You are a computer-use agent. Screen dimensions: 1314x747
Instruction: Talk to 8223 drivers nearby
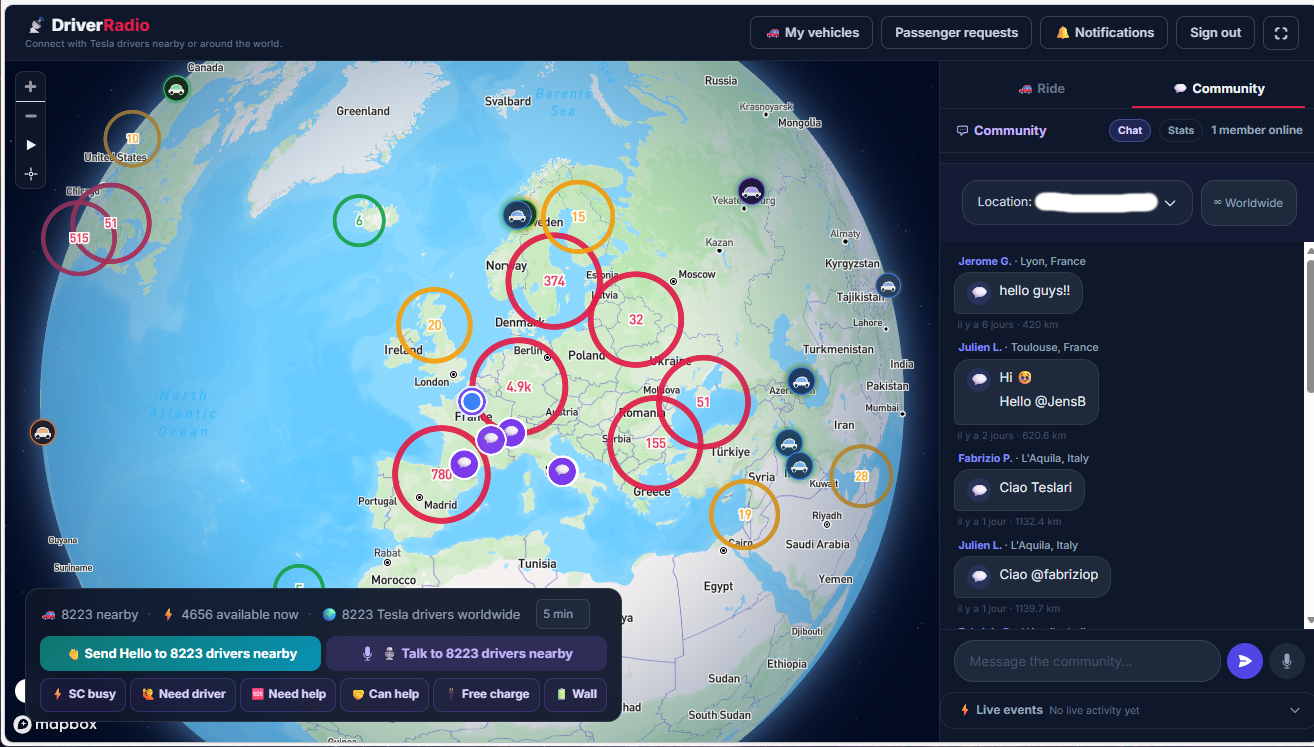[x=466, y=653]
